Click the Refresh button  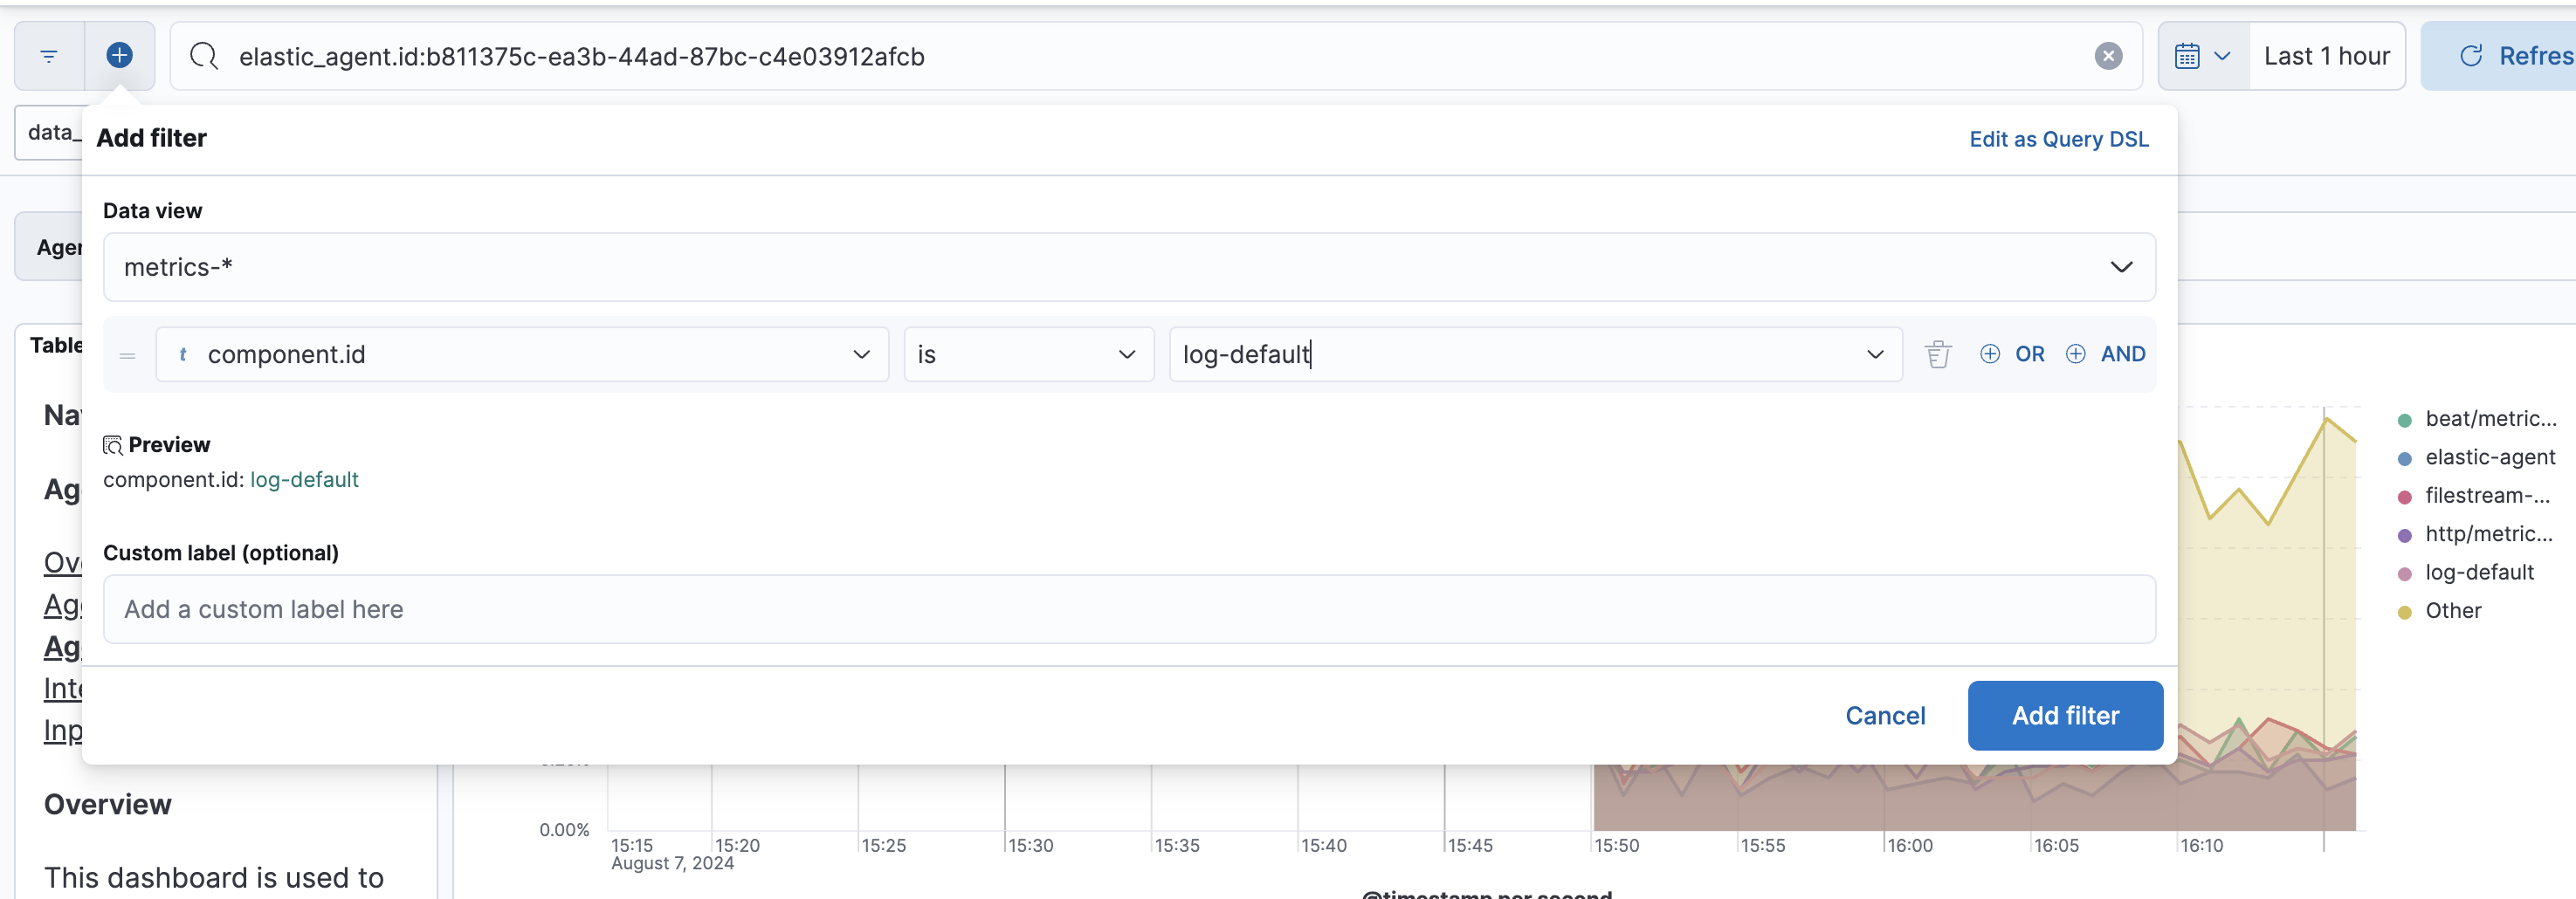point(2500,56)
